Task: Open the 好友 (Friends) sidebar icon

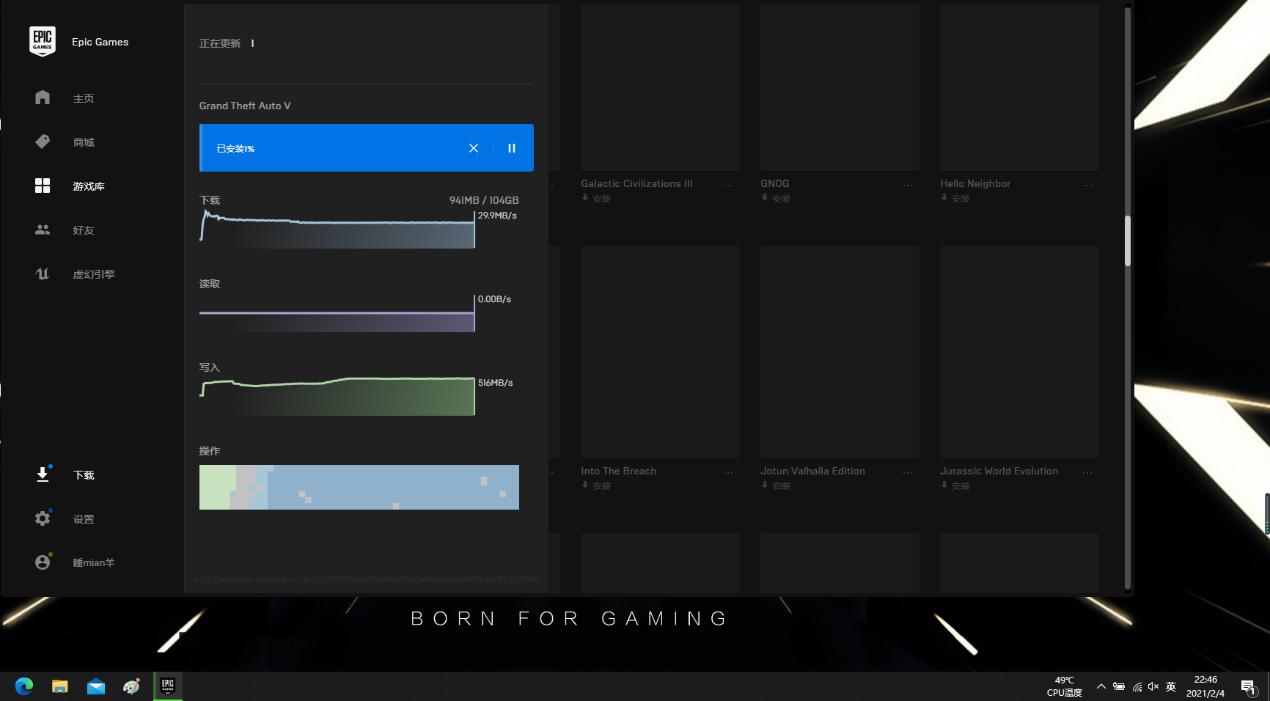Action: [42, 229]
